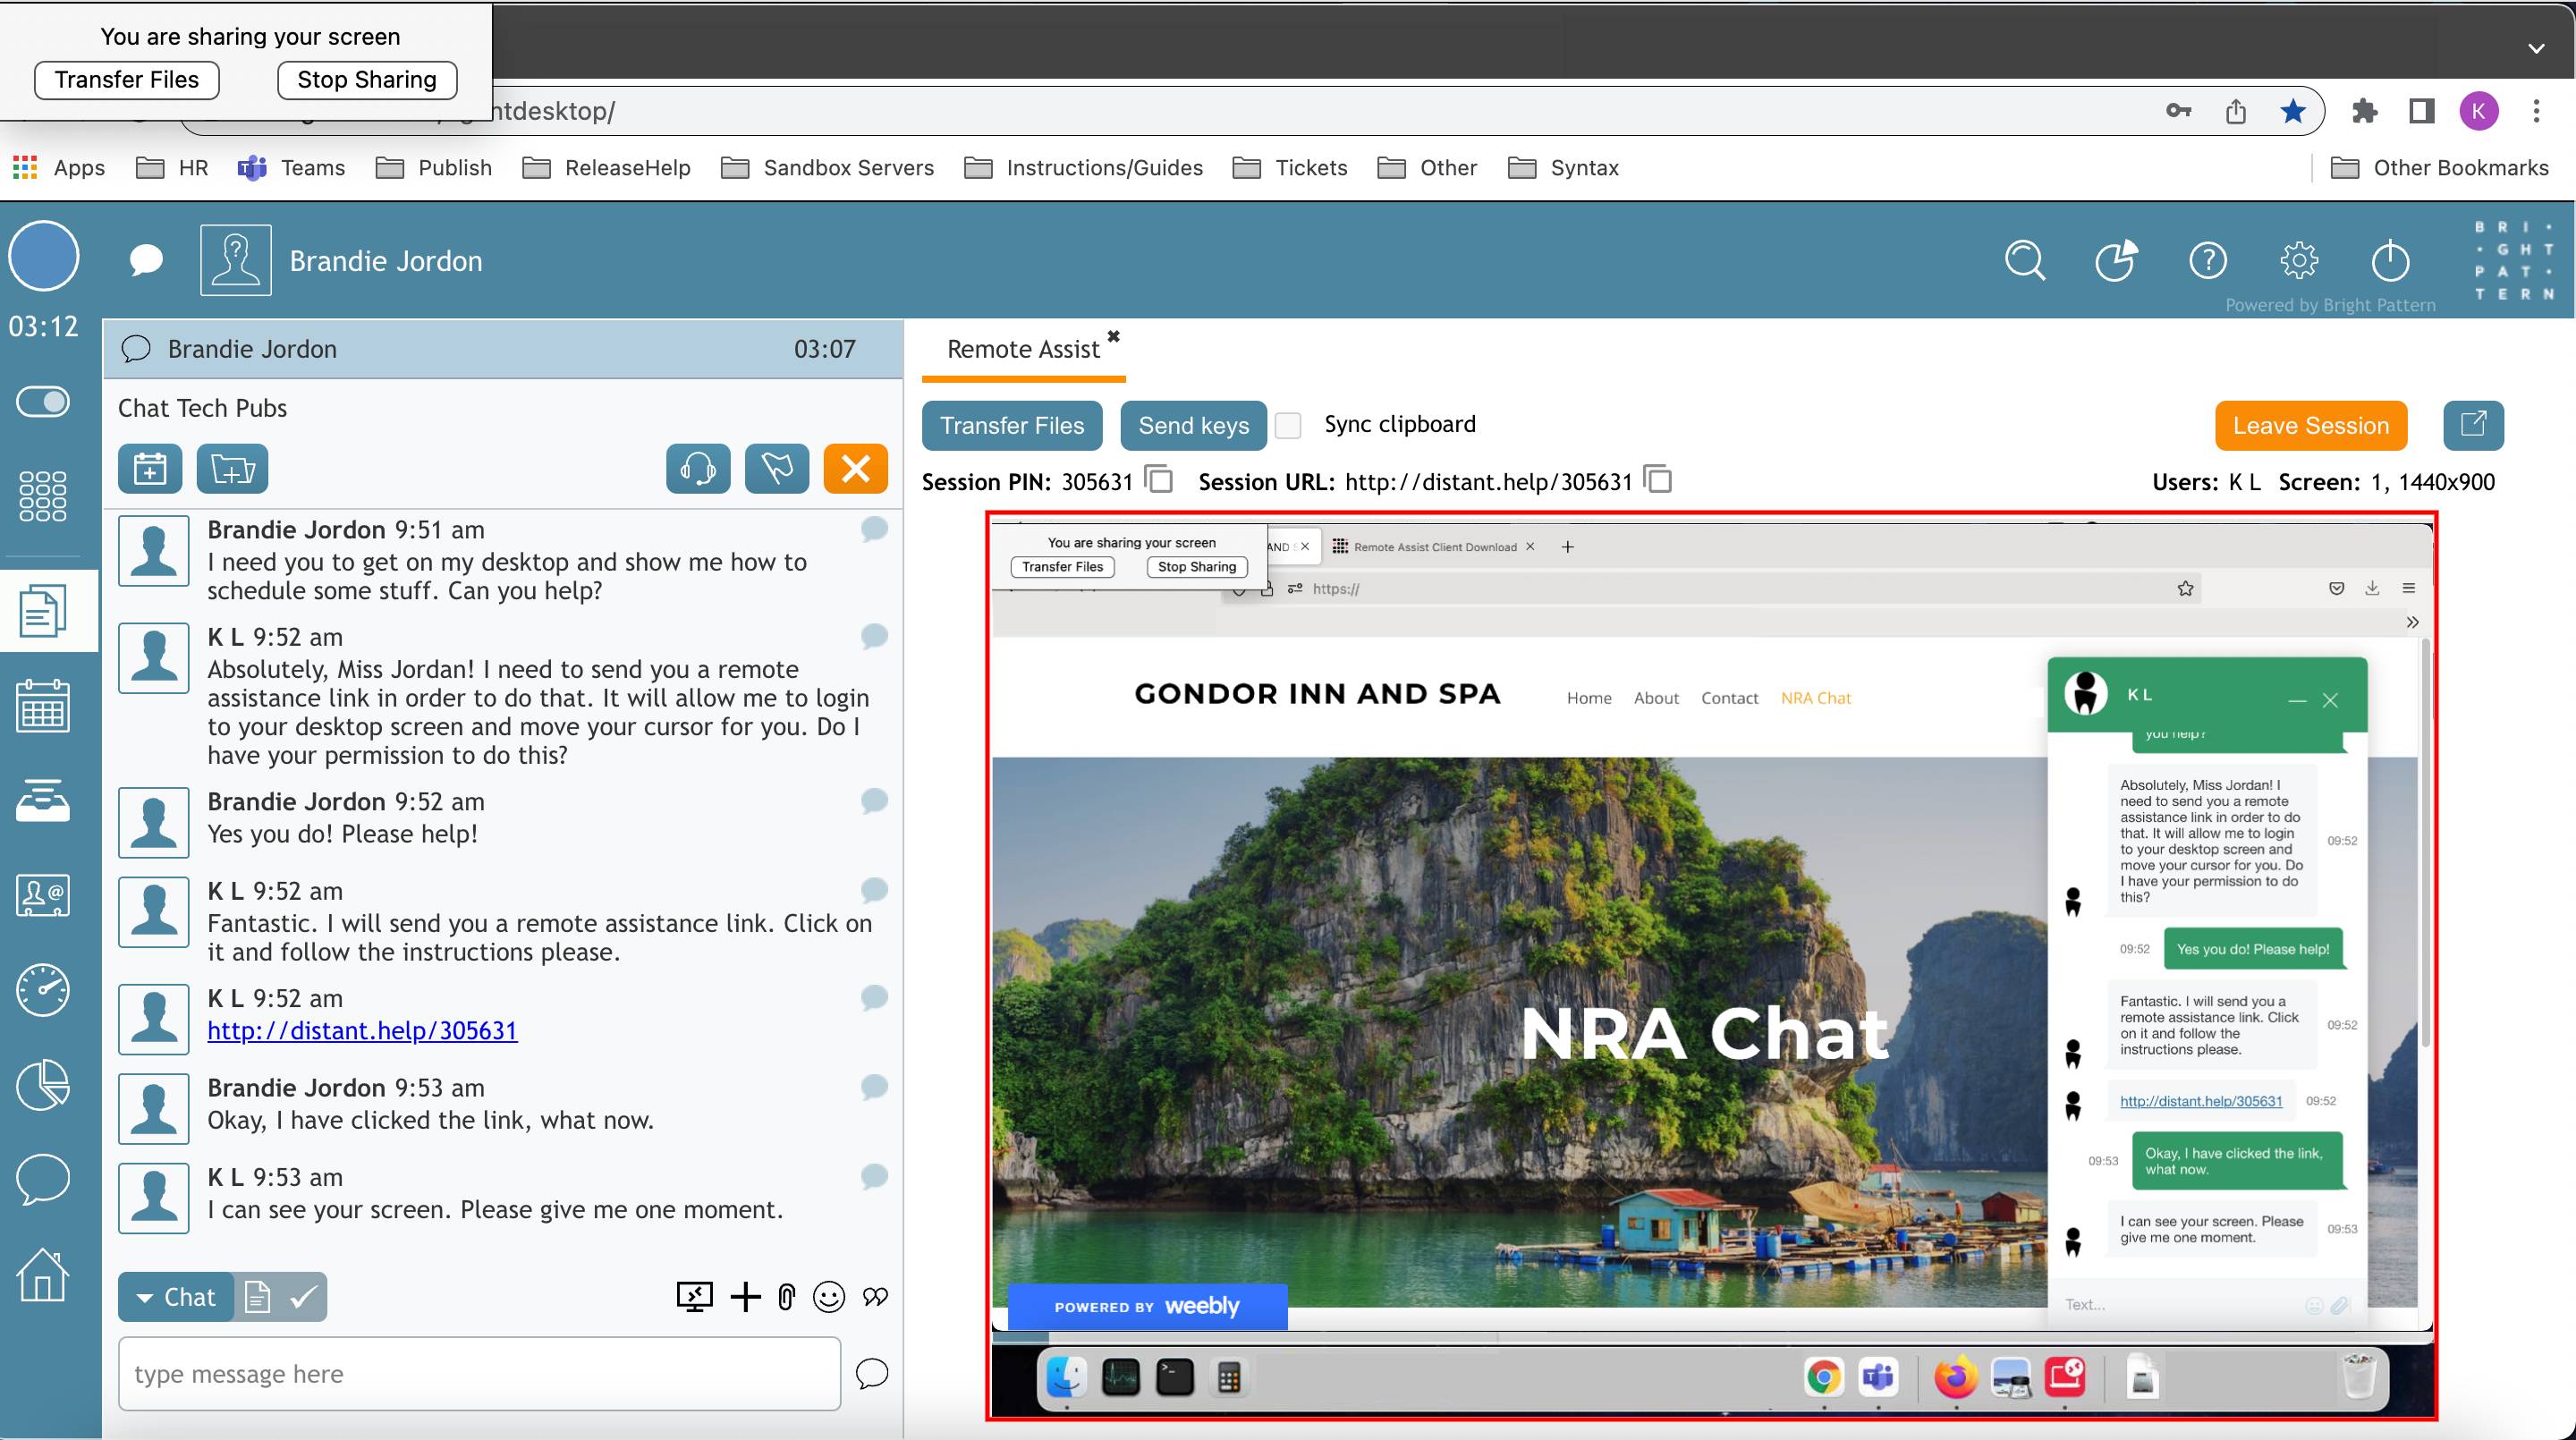Toggle the ready/not ready sidebar switch

pos(43,402)
